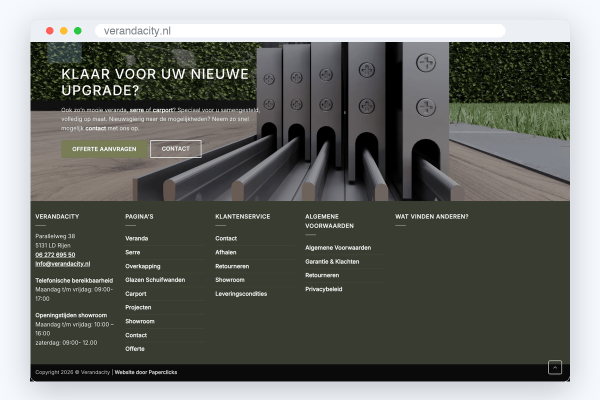Open Overkapping page link
Viewport: 600px width, 400px height.
[x=143, y=266]
